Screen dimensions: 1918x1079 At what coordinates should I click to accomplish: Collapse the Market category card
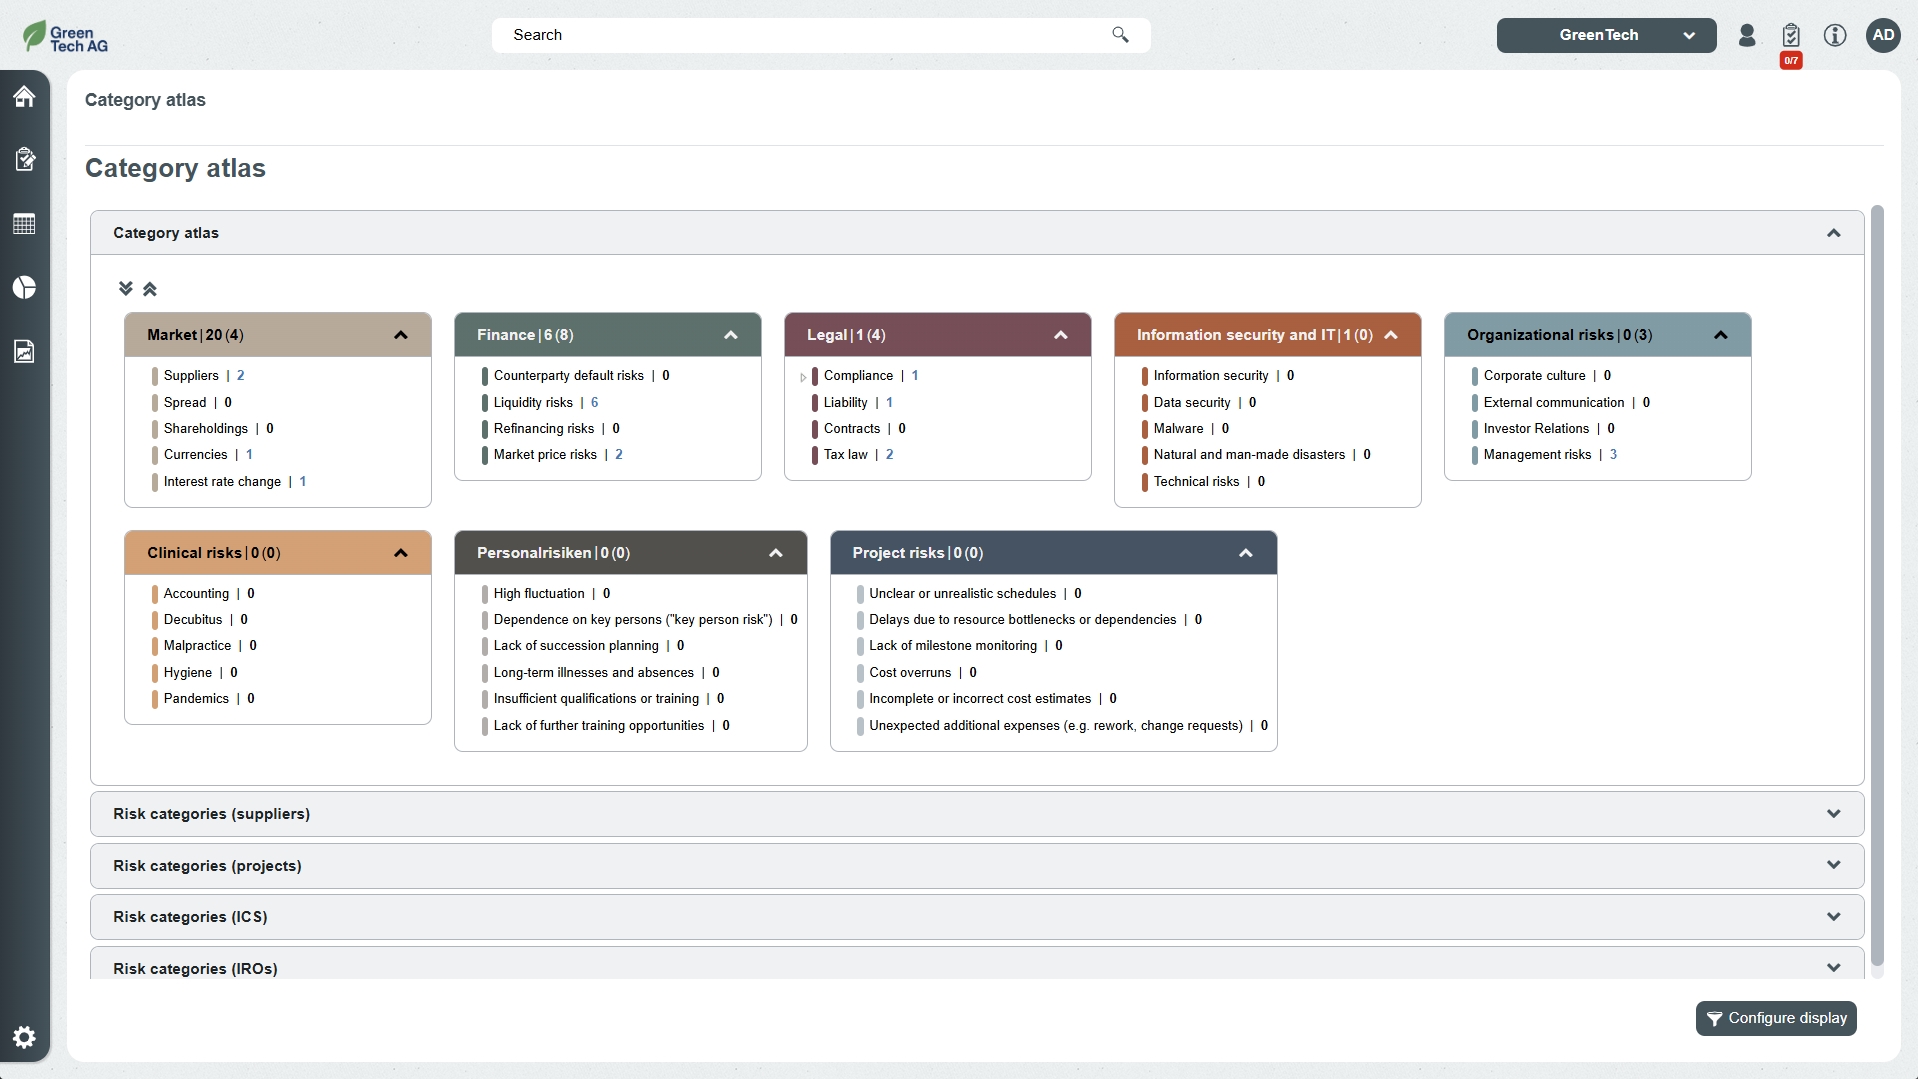[x=401, y=335]
